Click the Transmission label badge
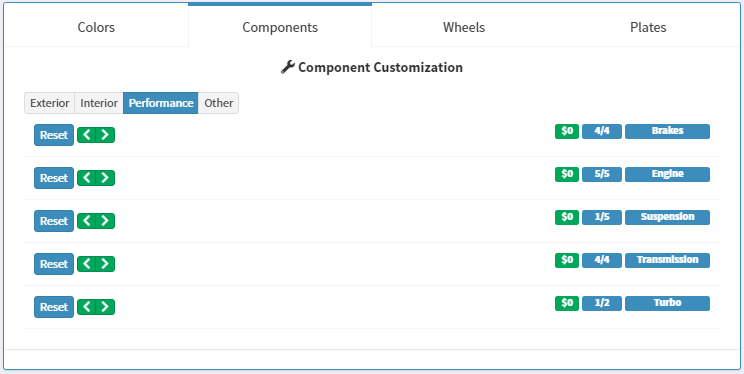 pyautogui.click(x=667, y=261)
